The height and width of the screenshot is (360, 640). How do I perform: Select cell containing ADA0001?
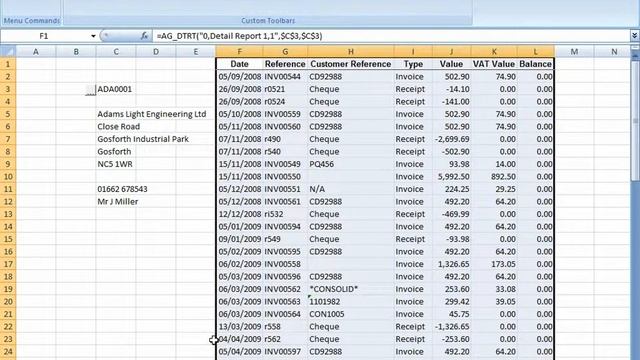115,89
